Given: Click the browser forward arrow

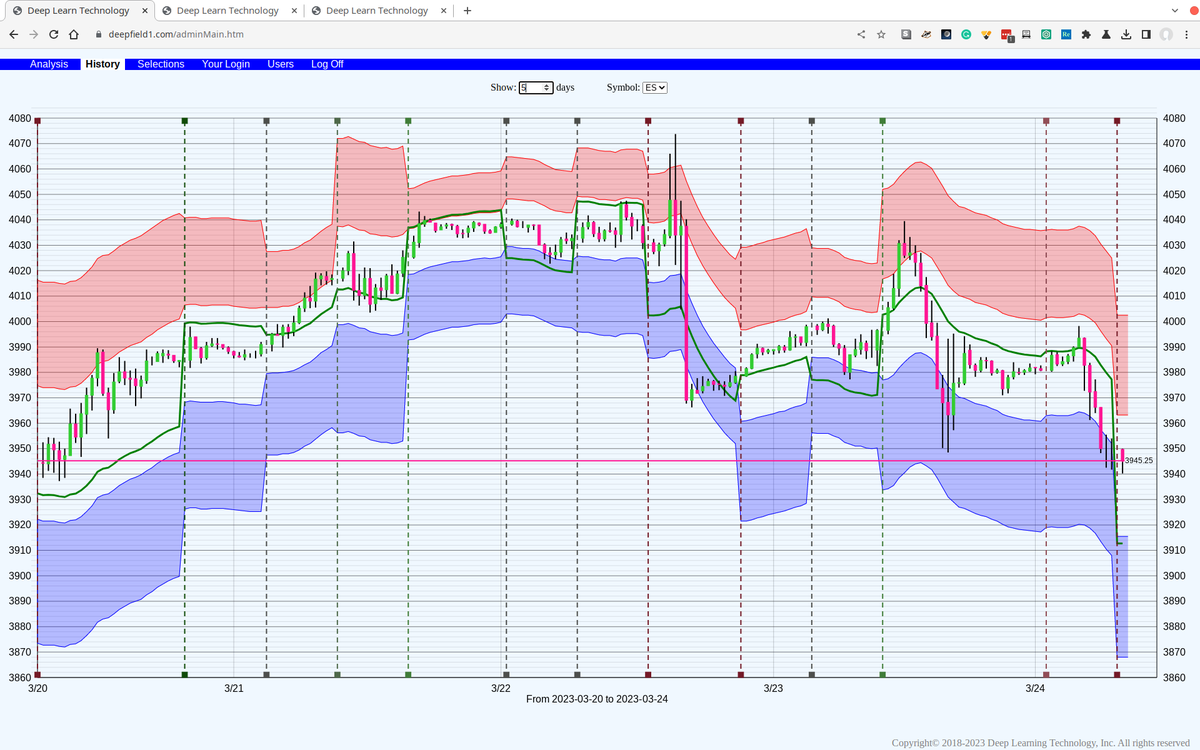Looking at the screenshot, I should (x=34, y=34).
